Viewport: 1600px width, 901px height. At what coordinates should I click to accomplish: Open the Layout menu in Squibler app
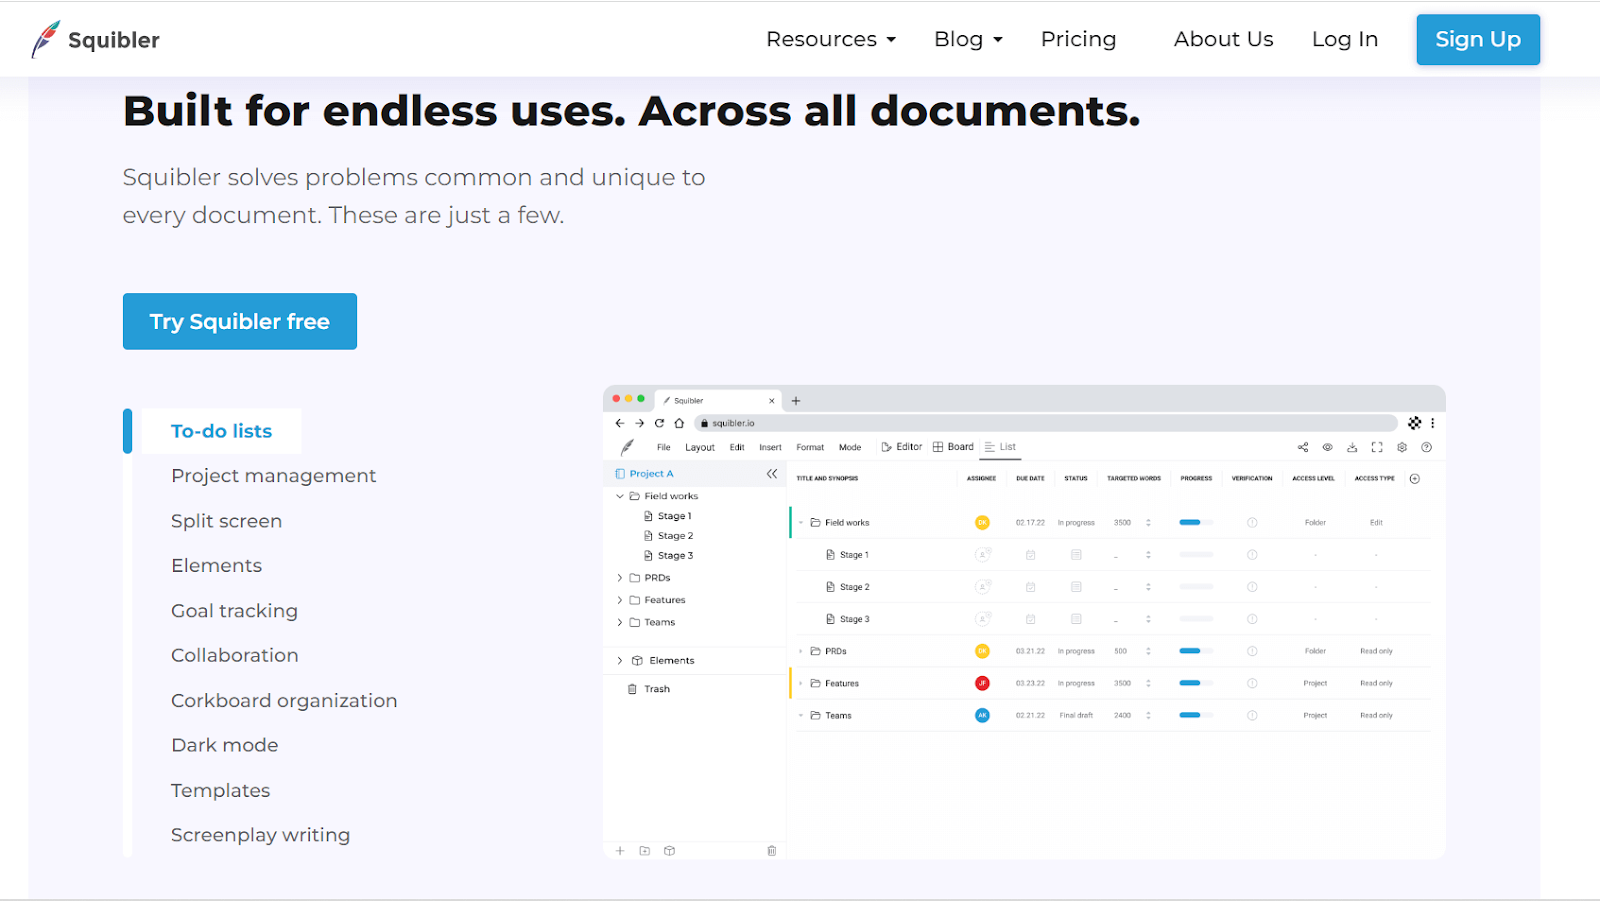tap(700, 447)
